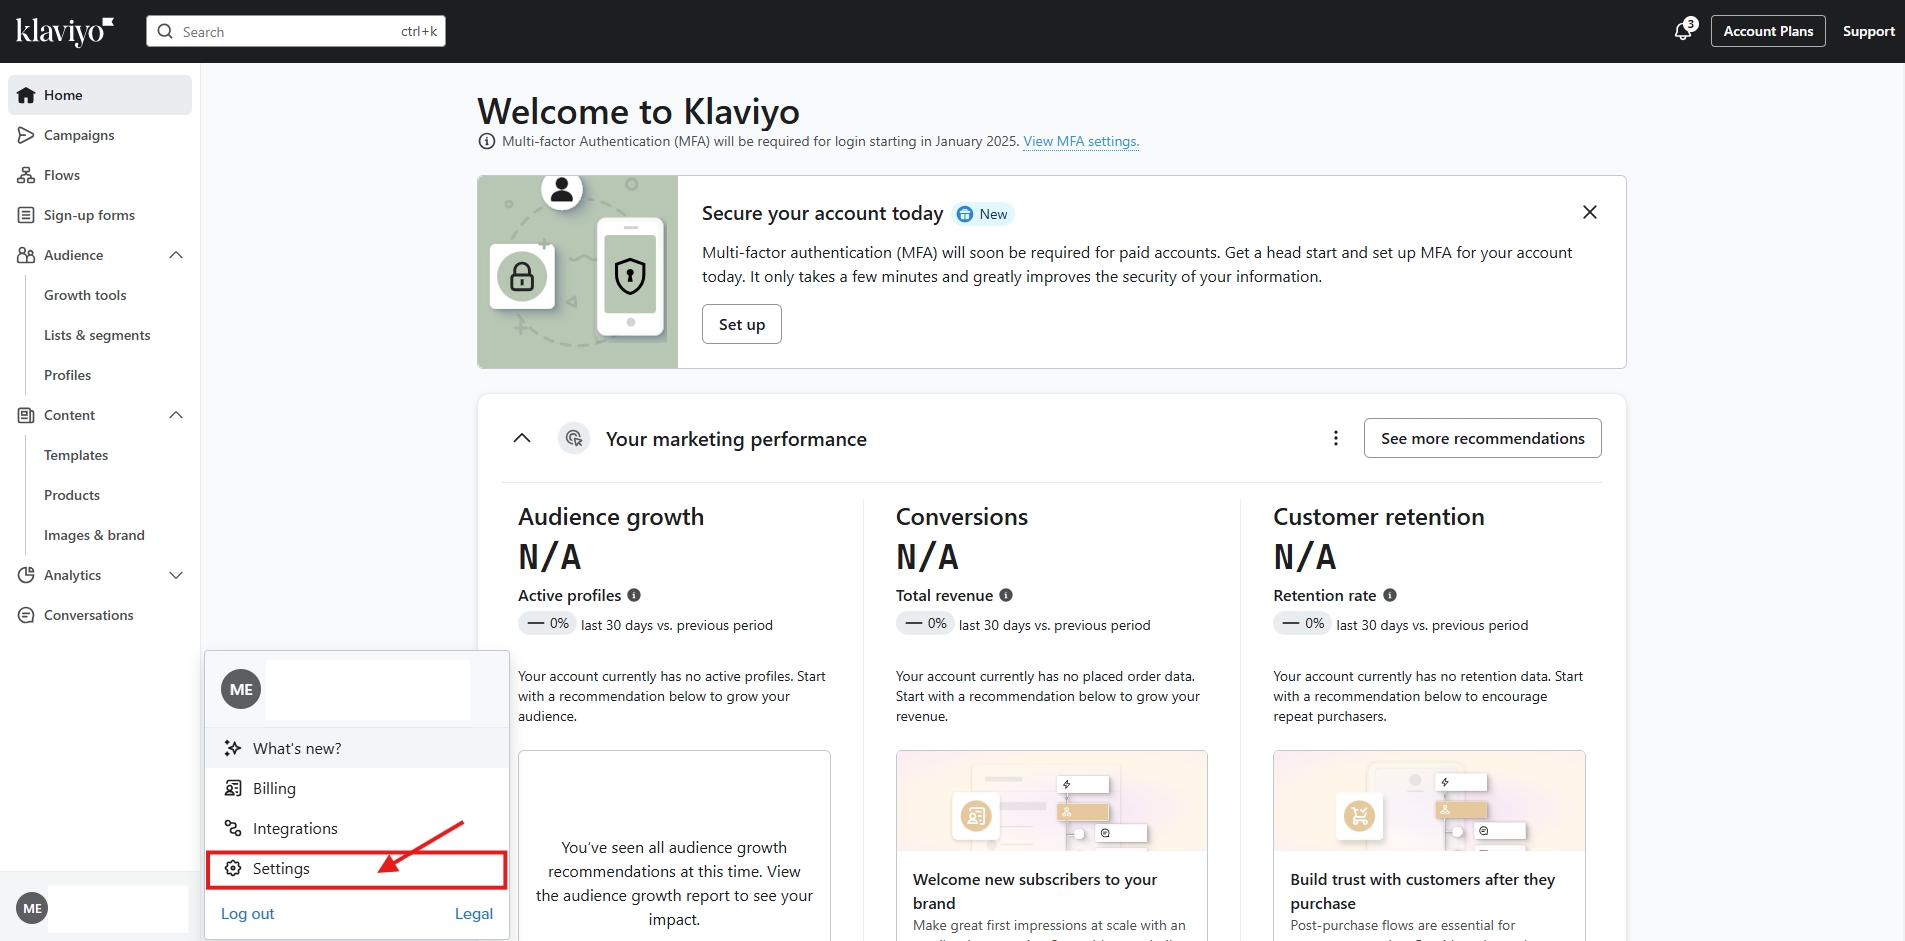
Task: Open Conversations in sidebar
Action: pyautogui.click(x=100, y=615)
